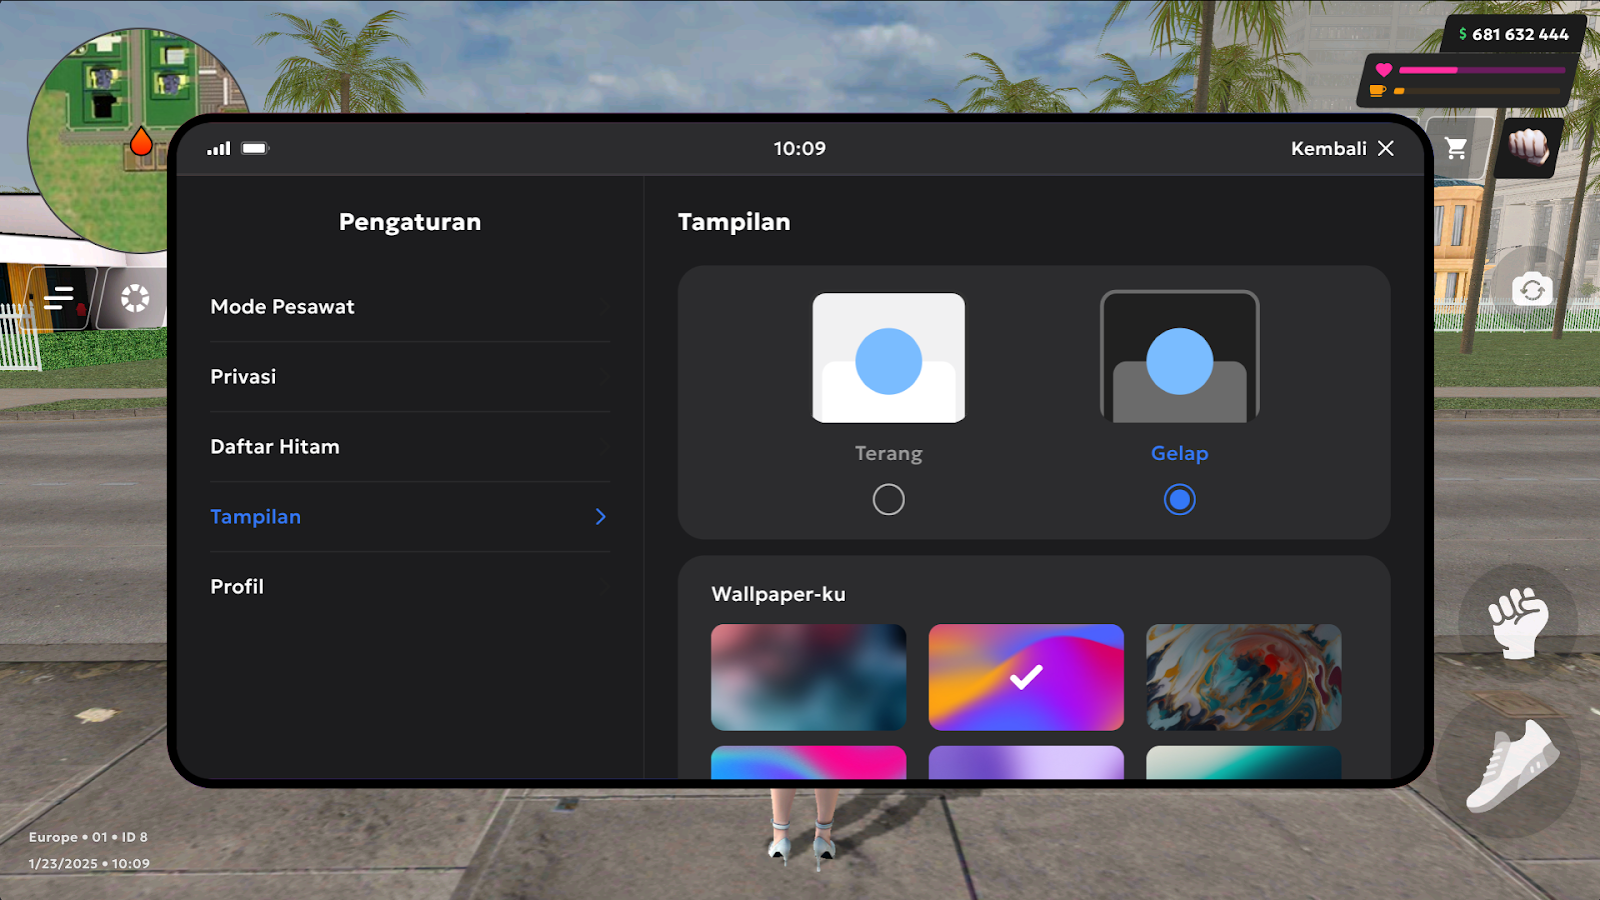
Task: Open Tampilan settings
Action: pyautogui.click(x=410, y=517)
